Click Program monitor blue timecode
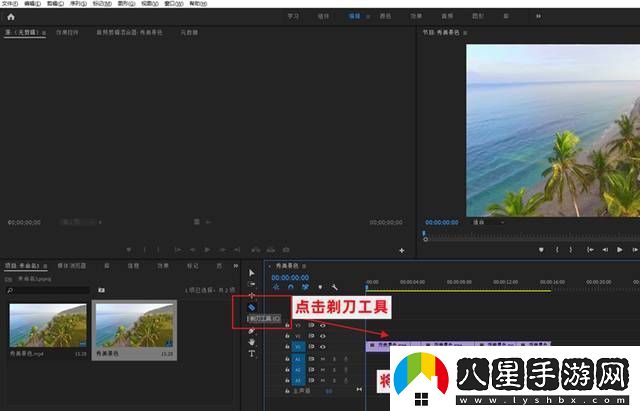Screen dimensions: 640x411 [442, 222]
